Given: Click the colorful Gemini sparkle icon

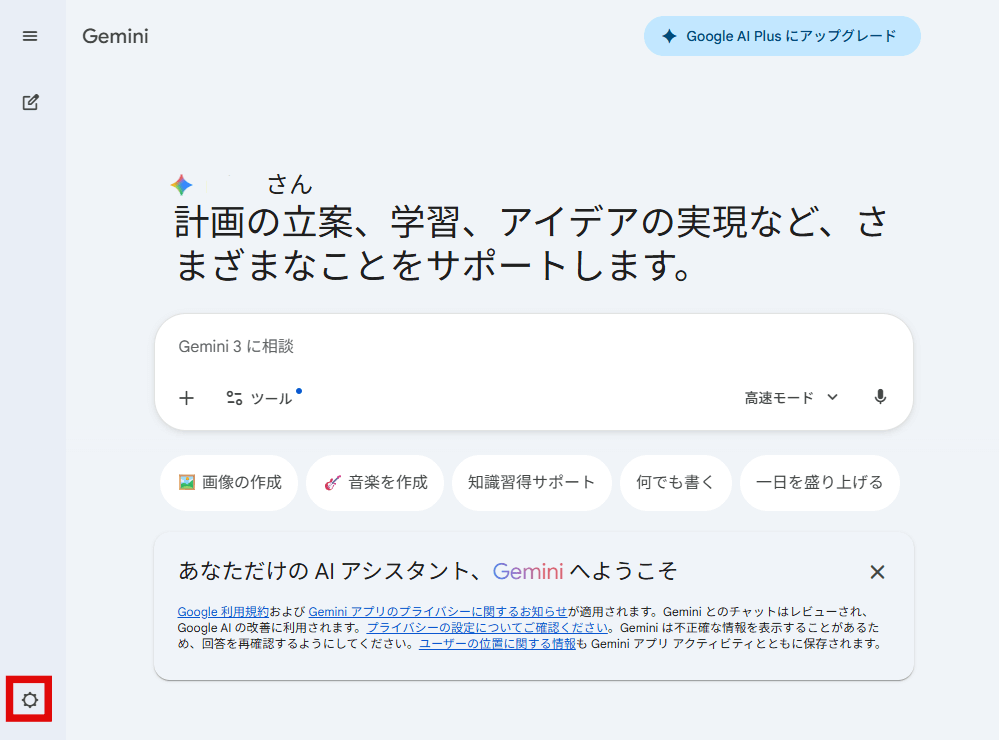Looking at the screenshot, I should 182,185.
